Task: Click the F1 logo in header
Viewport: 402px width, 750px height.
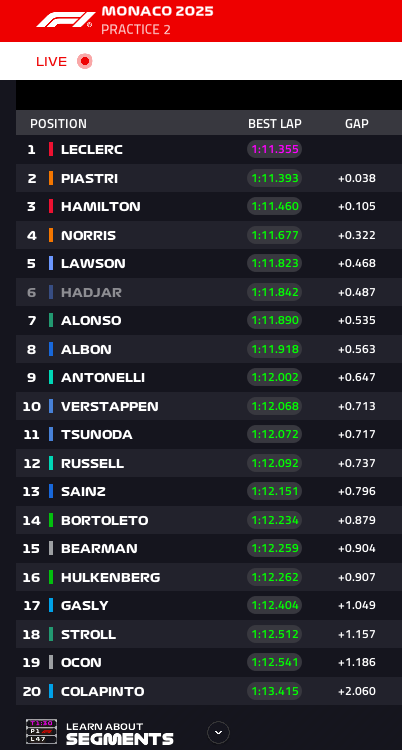Action: (64, 20)
